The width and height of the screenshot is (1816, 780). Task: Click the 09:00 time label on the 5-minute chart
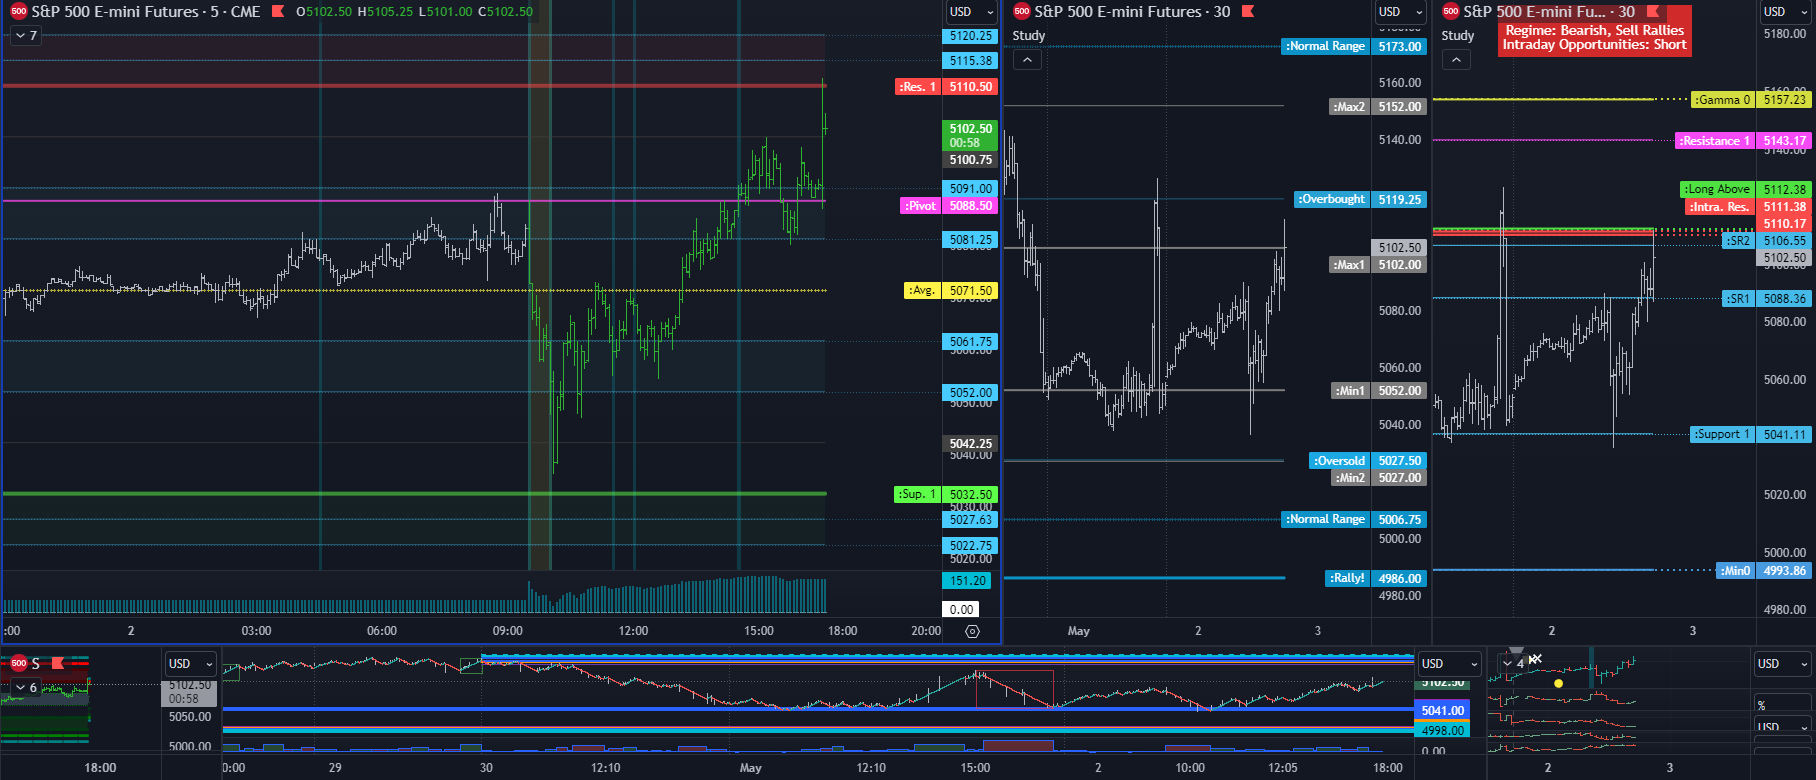pyautogui.click(x=507, y=631)
